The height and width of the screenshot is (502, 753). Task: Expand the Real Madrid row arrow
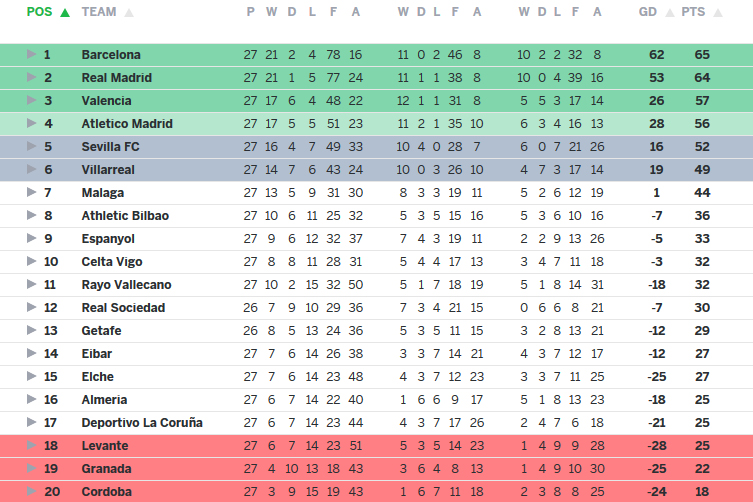[31, 77]
